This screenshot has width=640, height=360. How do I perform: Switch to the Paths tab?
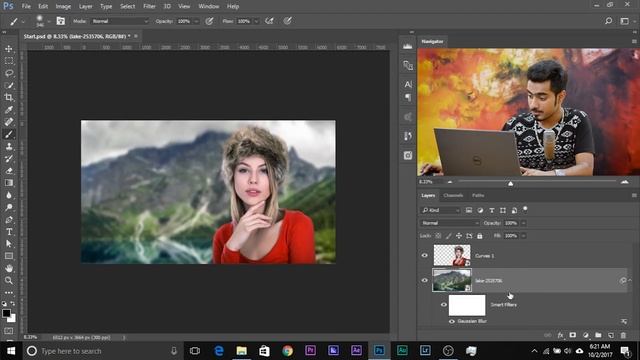coord(478,196)
